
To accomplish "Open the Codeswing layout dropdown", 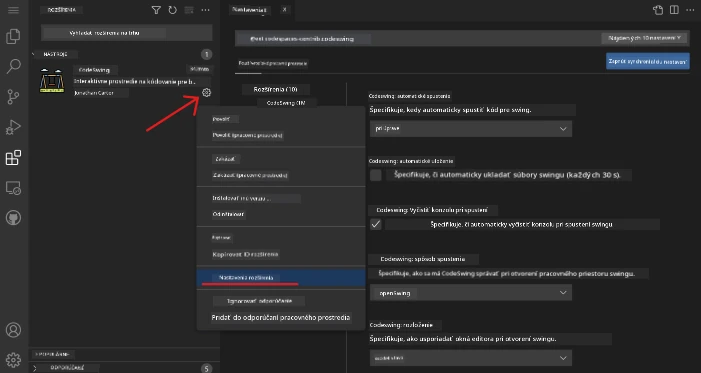I will pyautogui.click(x=471, y=358).
